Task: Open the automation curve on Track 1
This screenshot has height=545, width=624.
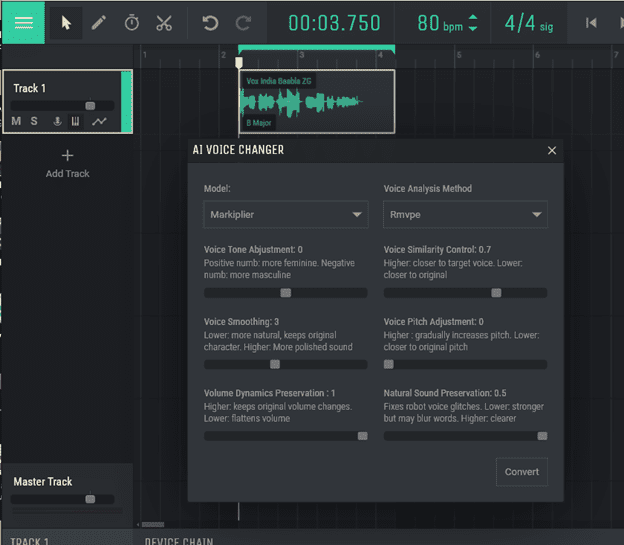Action: [99, 122]
